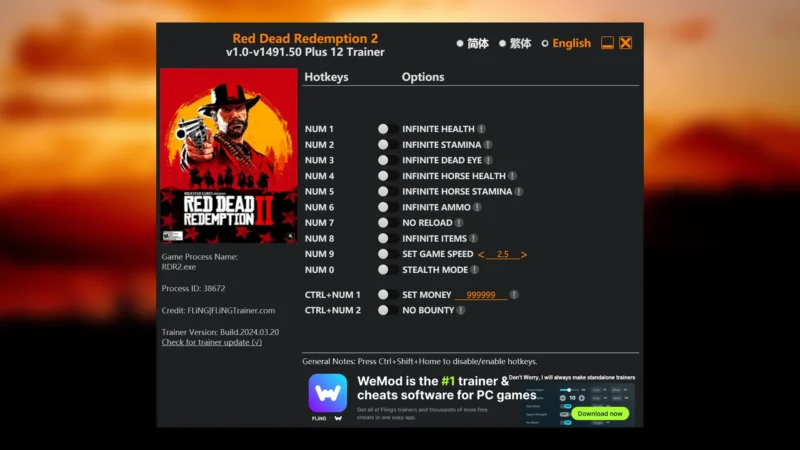Enable Infinite Dead Eye switch
Image resolution: width=800 pixels, height=450 pixels.
point(387,160)
